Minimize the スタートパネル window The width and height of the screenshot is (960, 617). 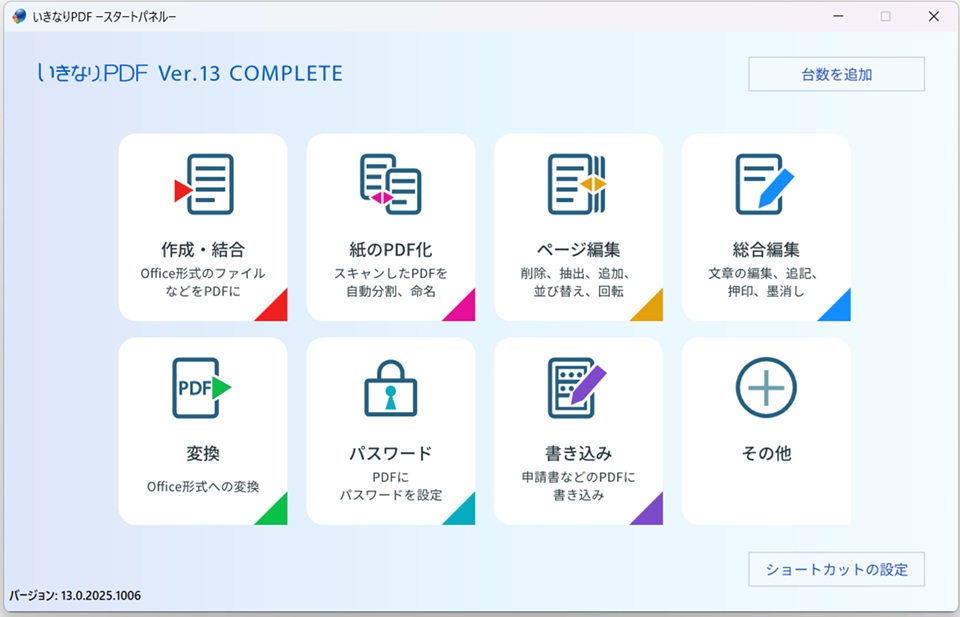838,16
